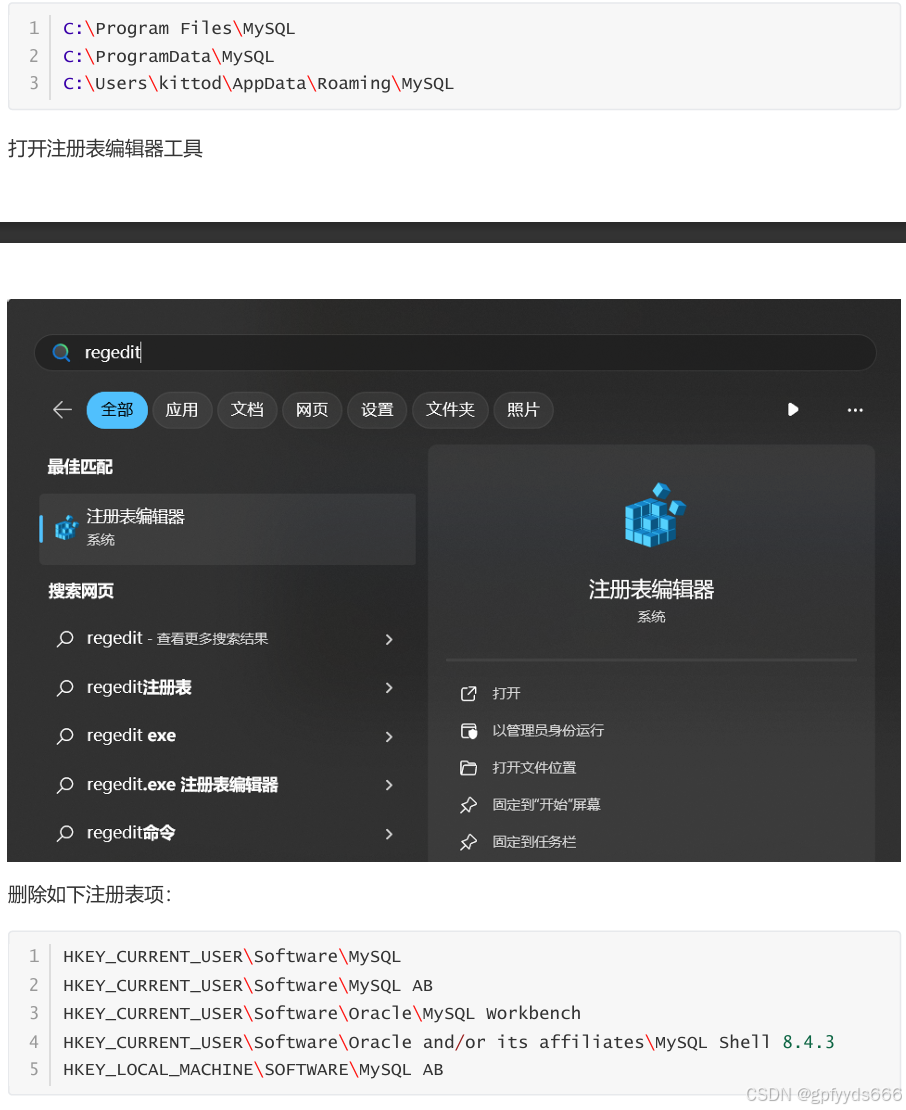Click the 'regedit exe' web suggestion
This screenshot has width=906, height=1110.
pyautogui.click(x=131, y=736)
